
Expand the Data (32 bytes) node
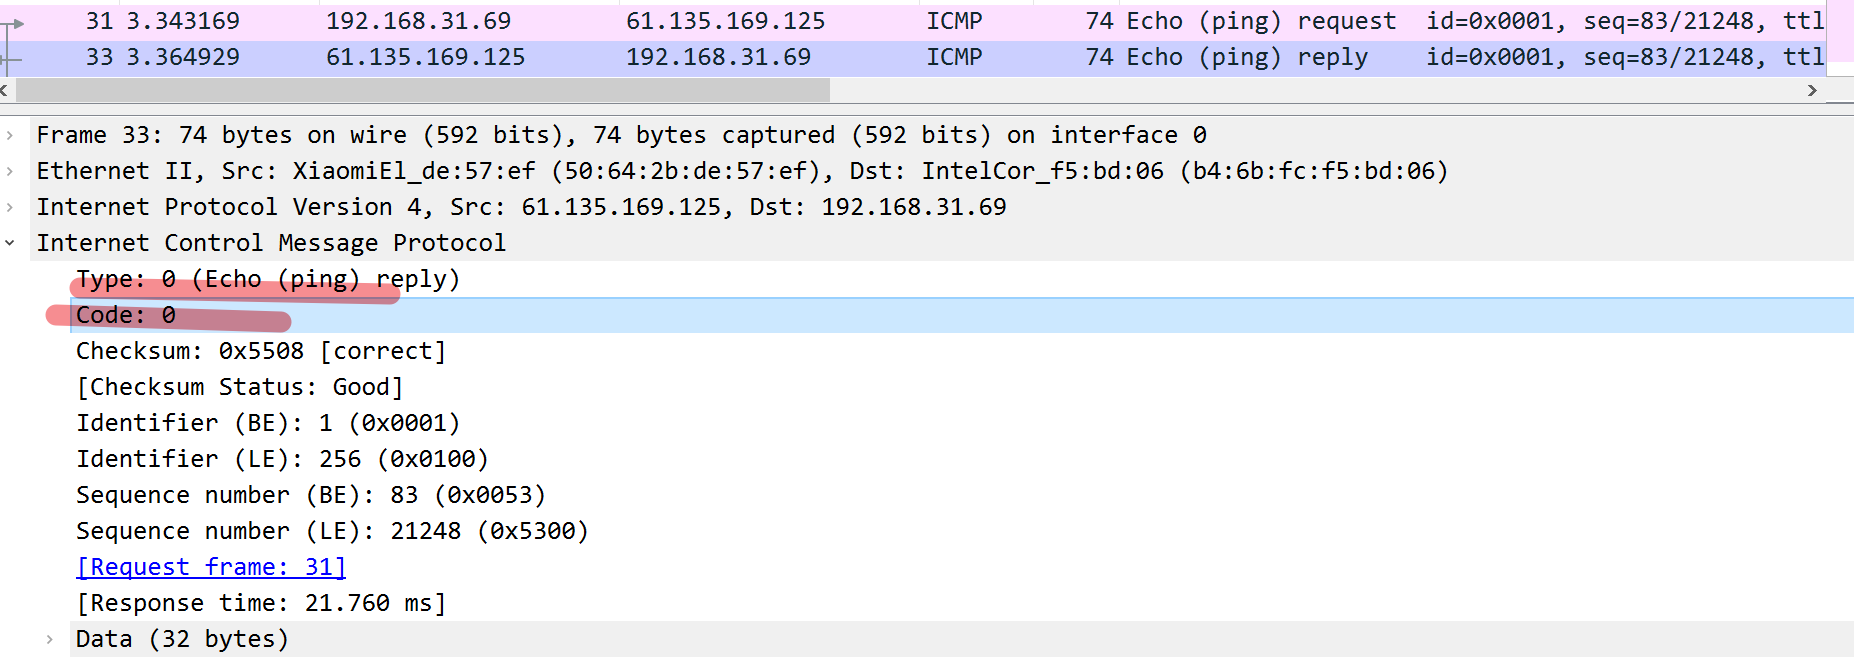[x=49, y=639]
